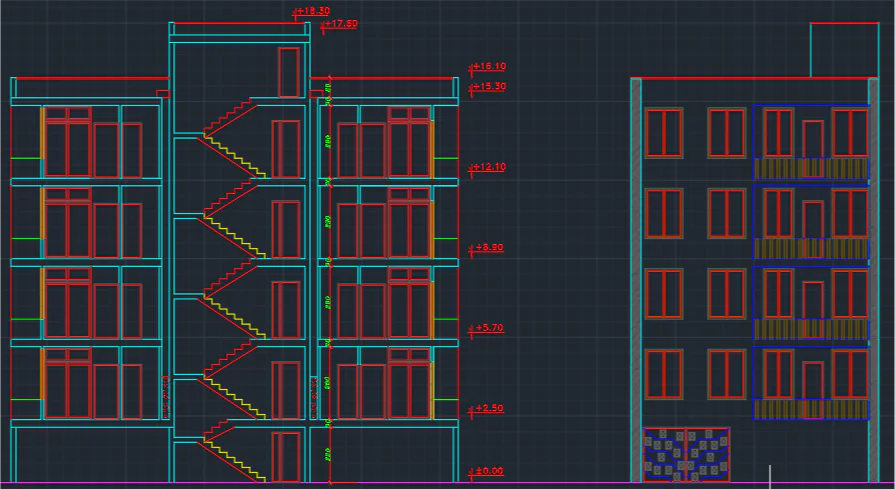The image size is (895, 489).
Task: Select the patterned entrance gate on elevation
Action: [686, 455]
